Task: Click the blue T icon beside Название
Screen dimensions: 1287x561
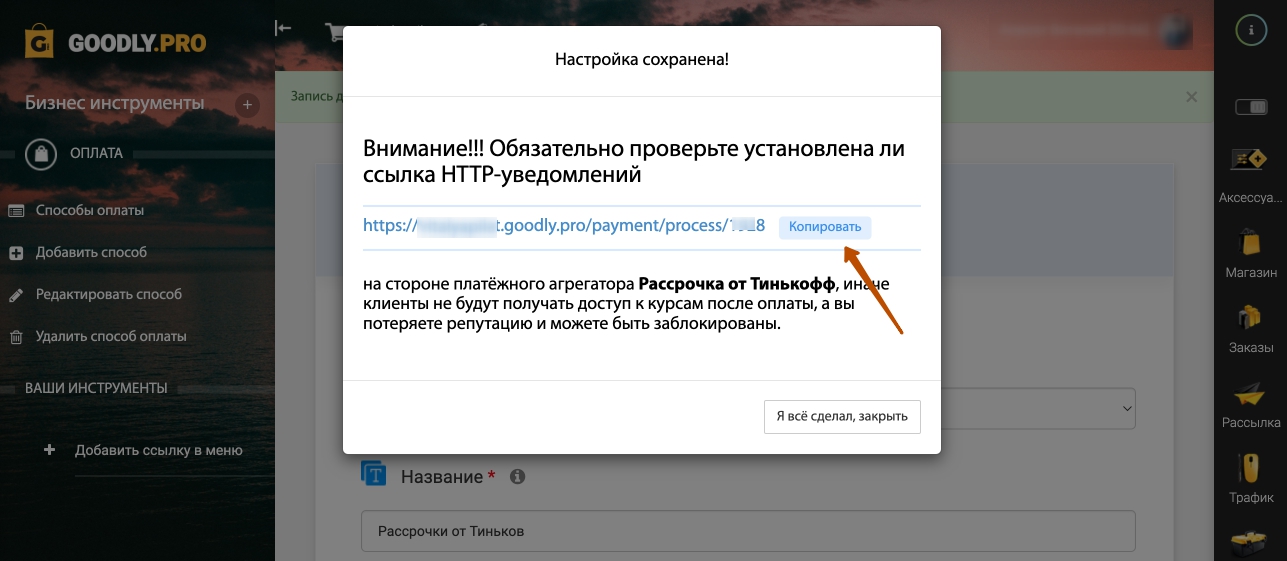Action: click(374, 473)
